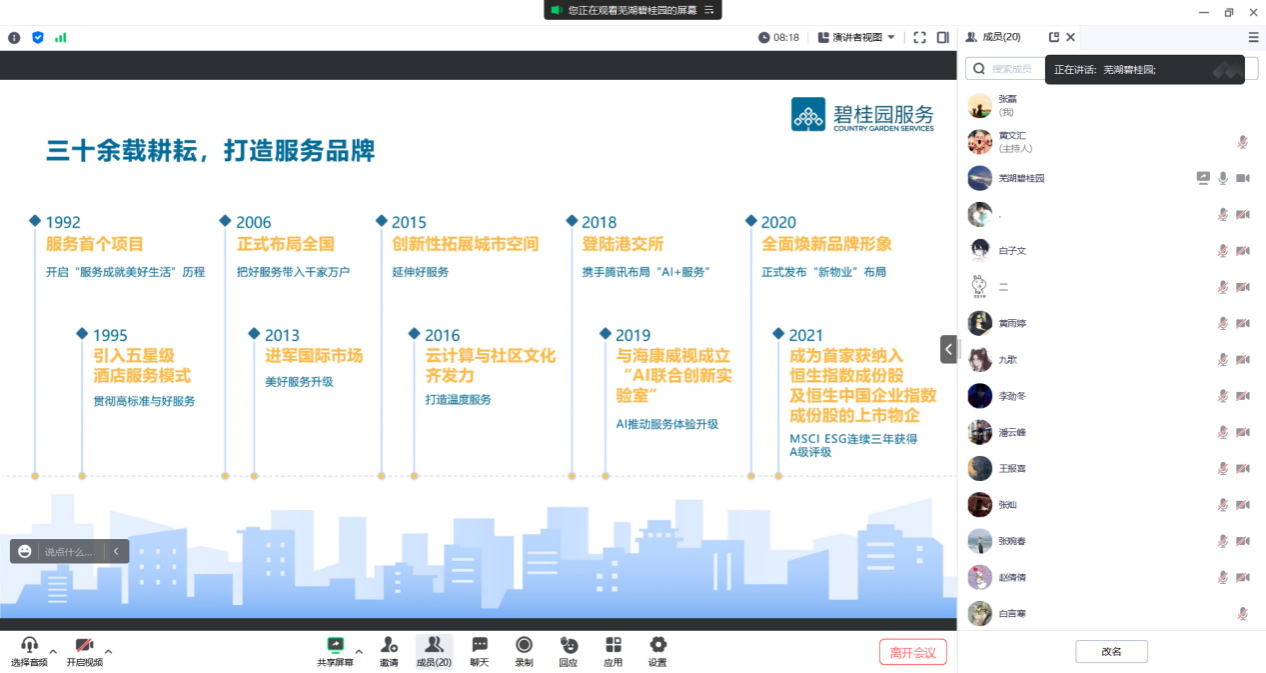Open the meeting info icon
This screenshot has height=673, width=1266.
point(14,38)
